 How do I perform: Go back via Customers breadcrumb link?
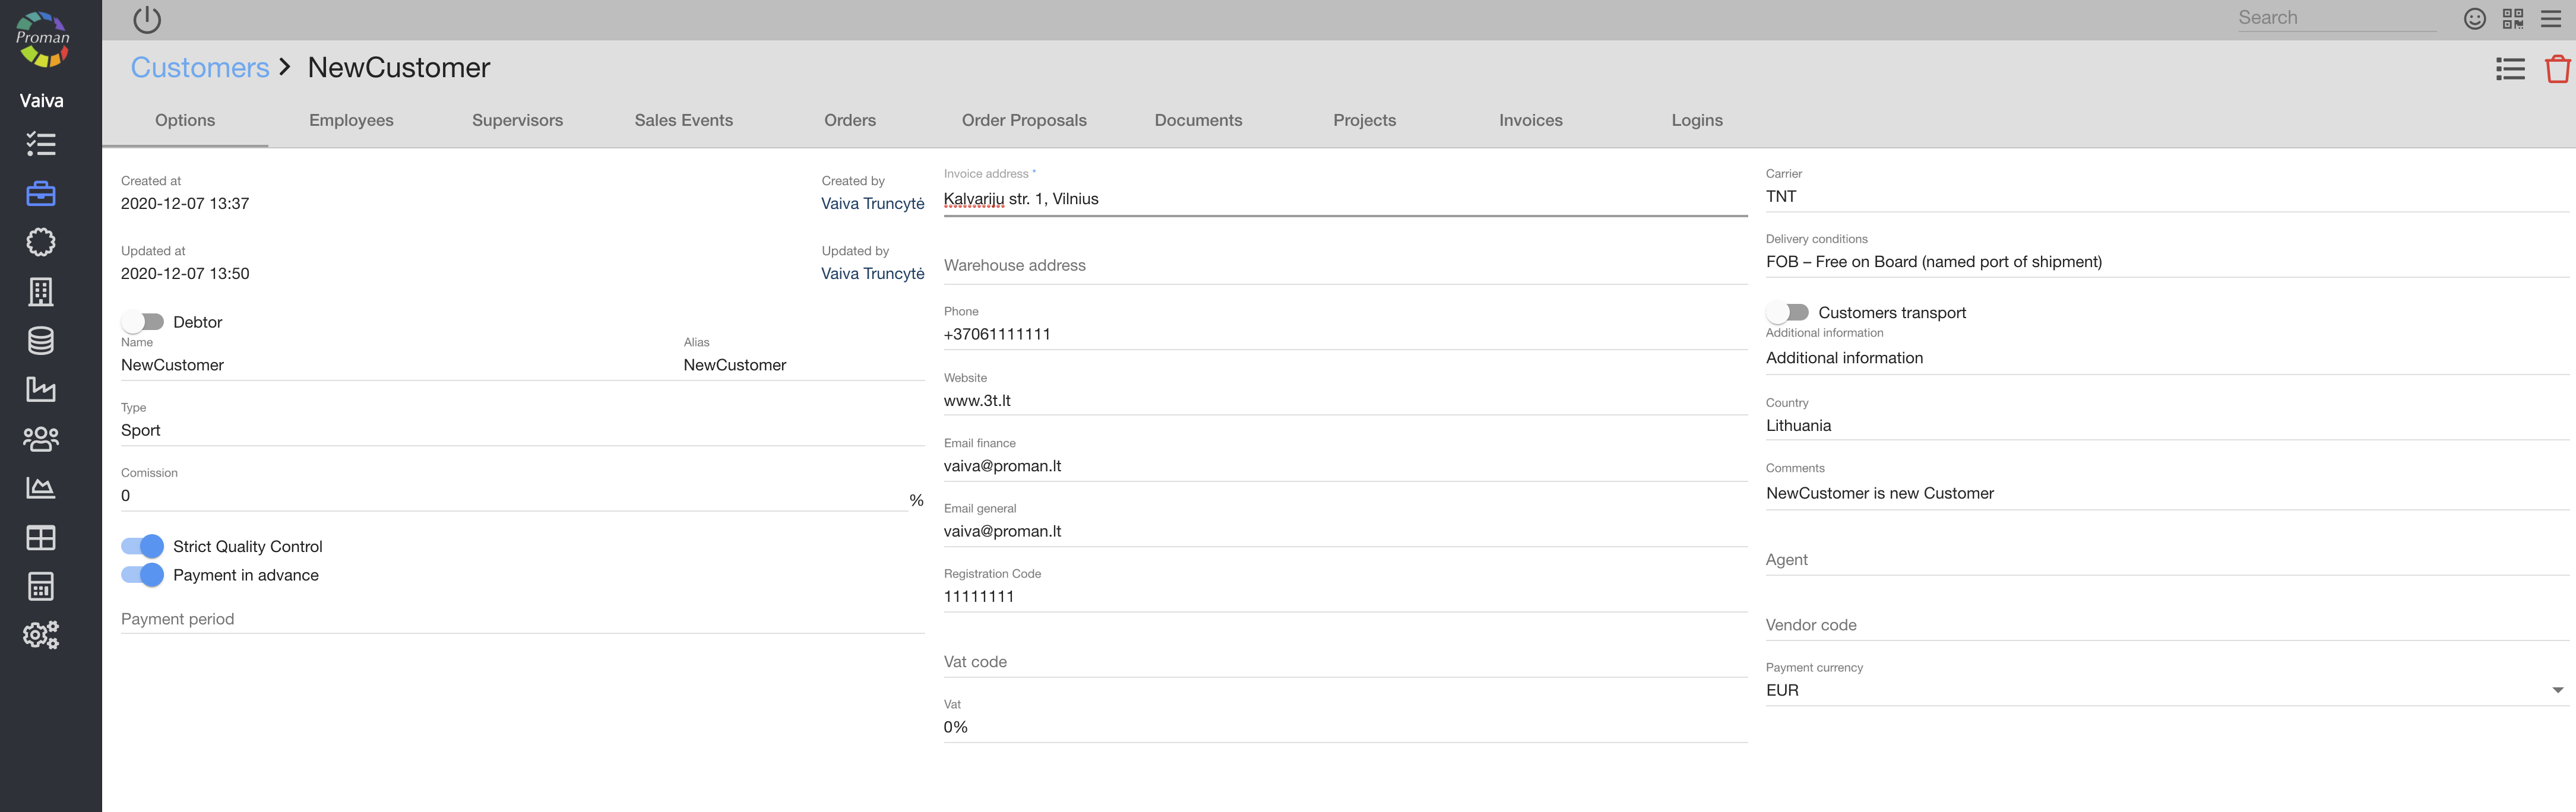coord(200,68)
